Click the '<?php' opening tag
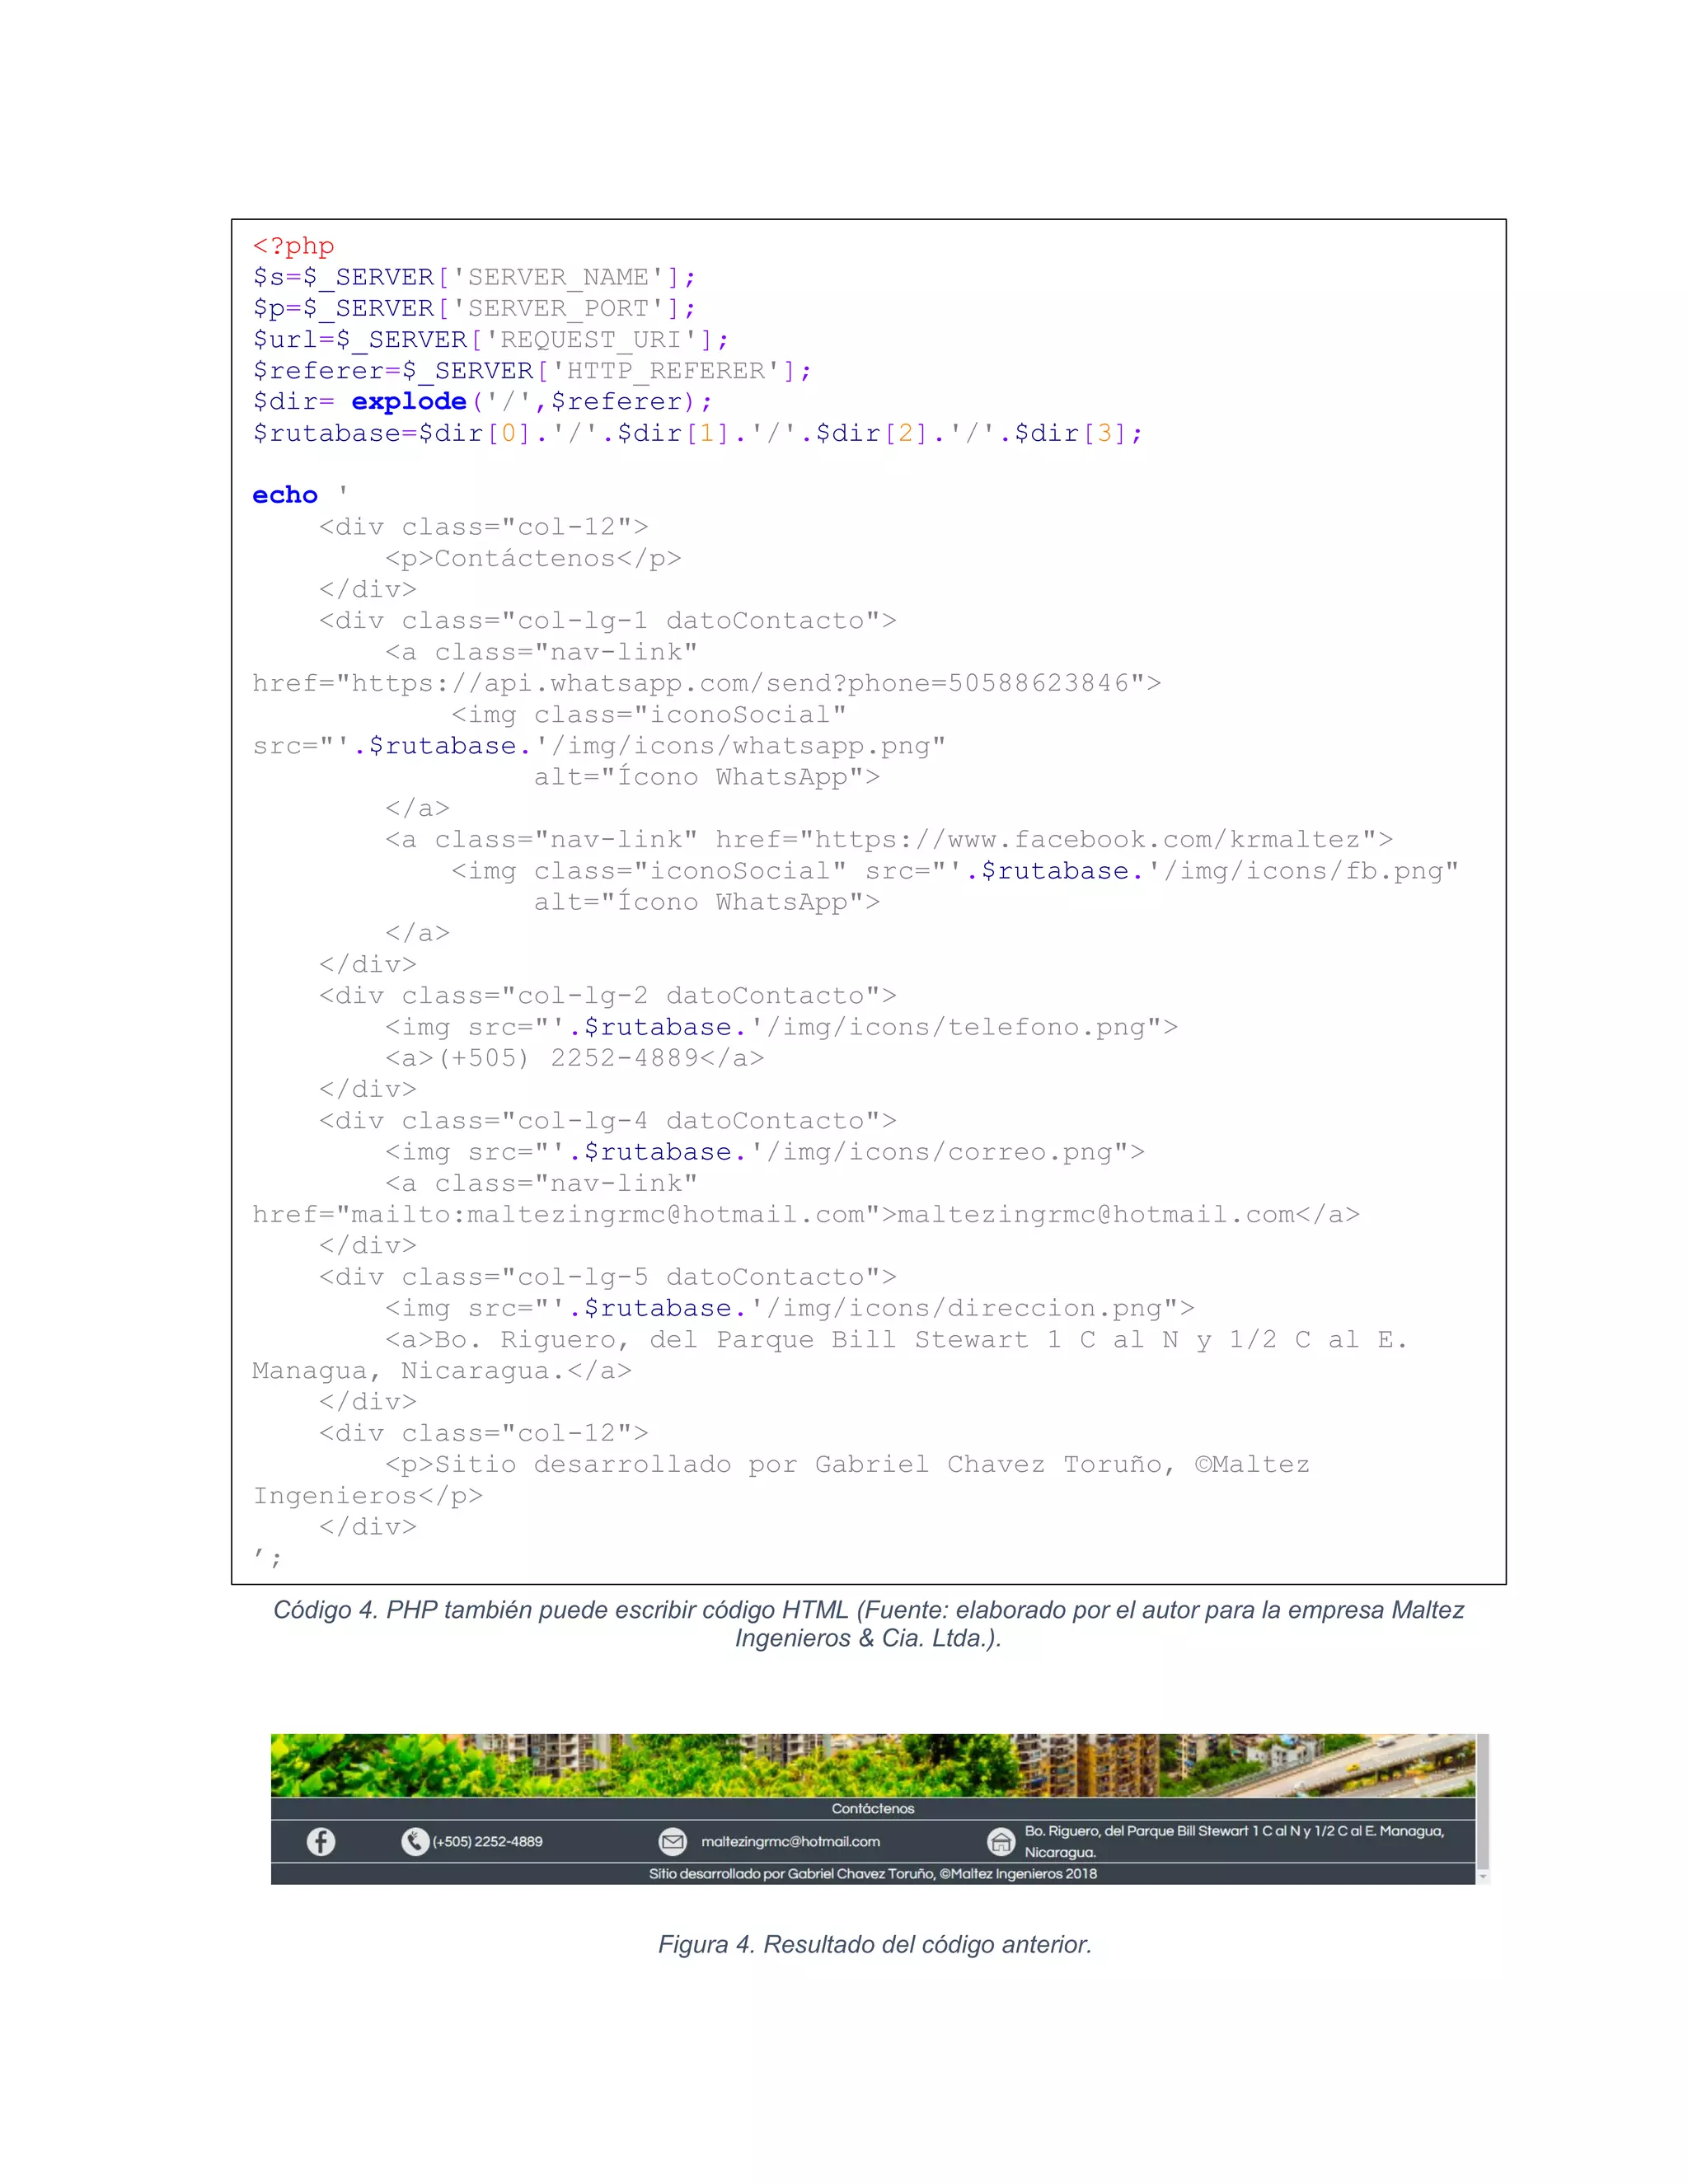 pos(293,246)
